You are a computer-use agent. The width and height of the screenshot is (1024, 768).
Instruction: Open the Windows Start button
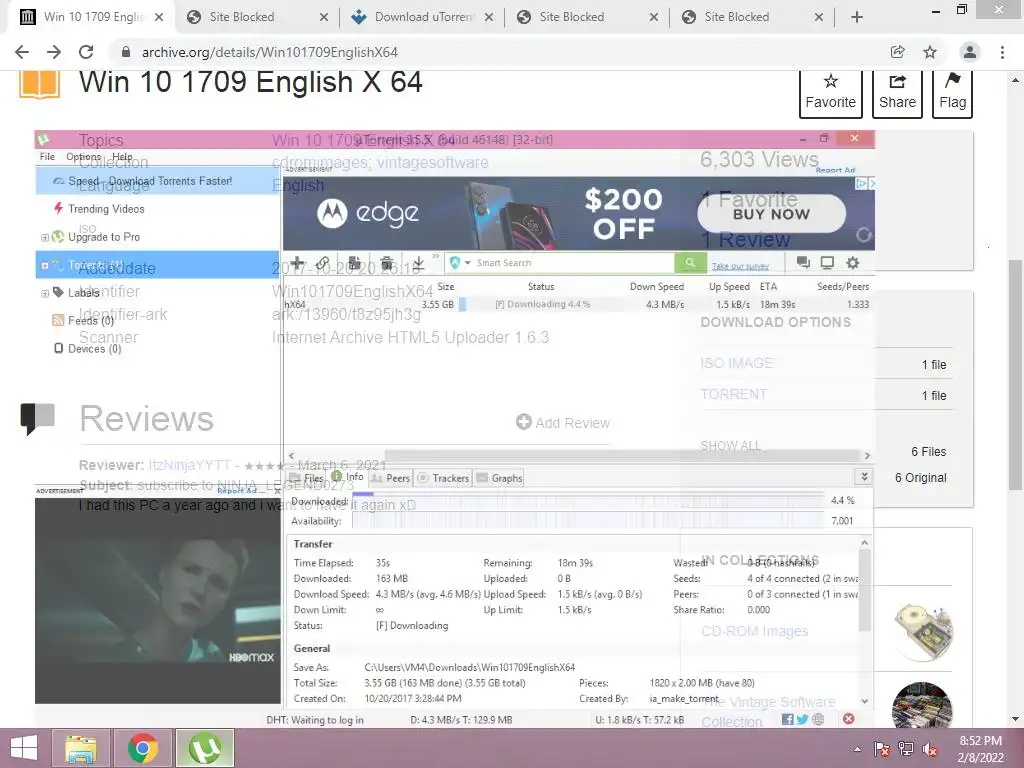tap(24, 748)
